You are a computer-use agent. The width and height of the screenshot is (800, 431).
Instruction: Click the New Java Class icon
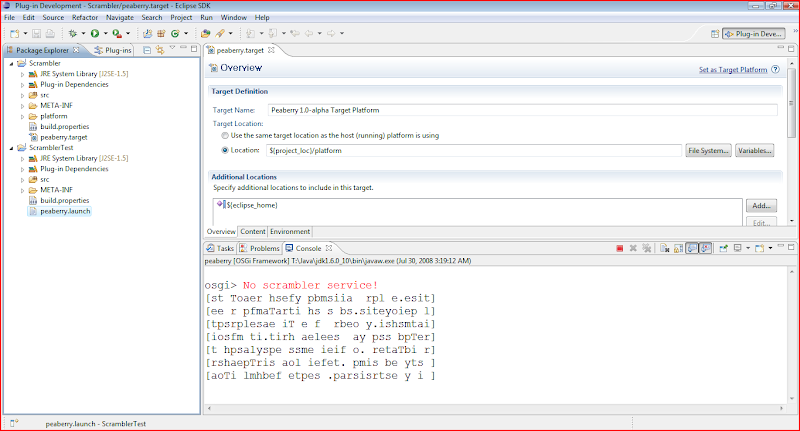pyautogui.click(x=175, y=34)
